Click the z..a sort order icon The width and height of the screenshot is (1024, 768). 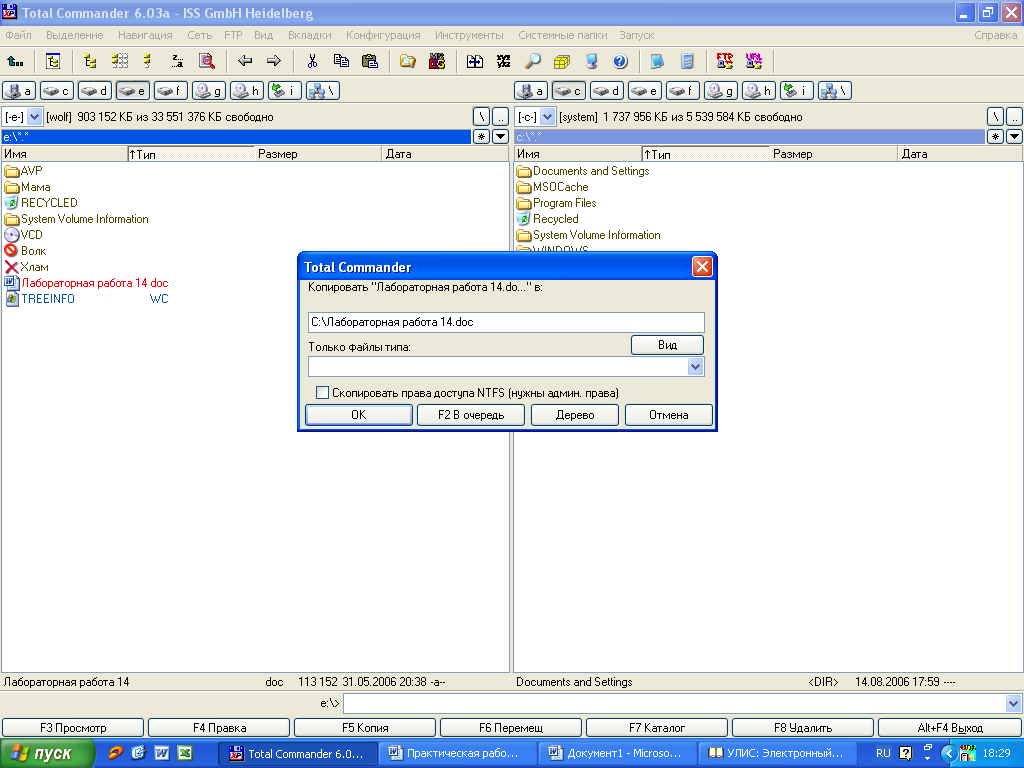(178, 61)
